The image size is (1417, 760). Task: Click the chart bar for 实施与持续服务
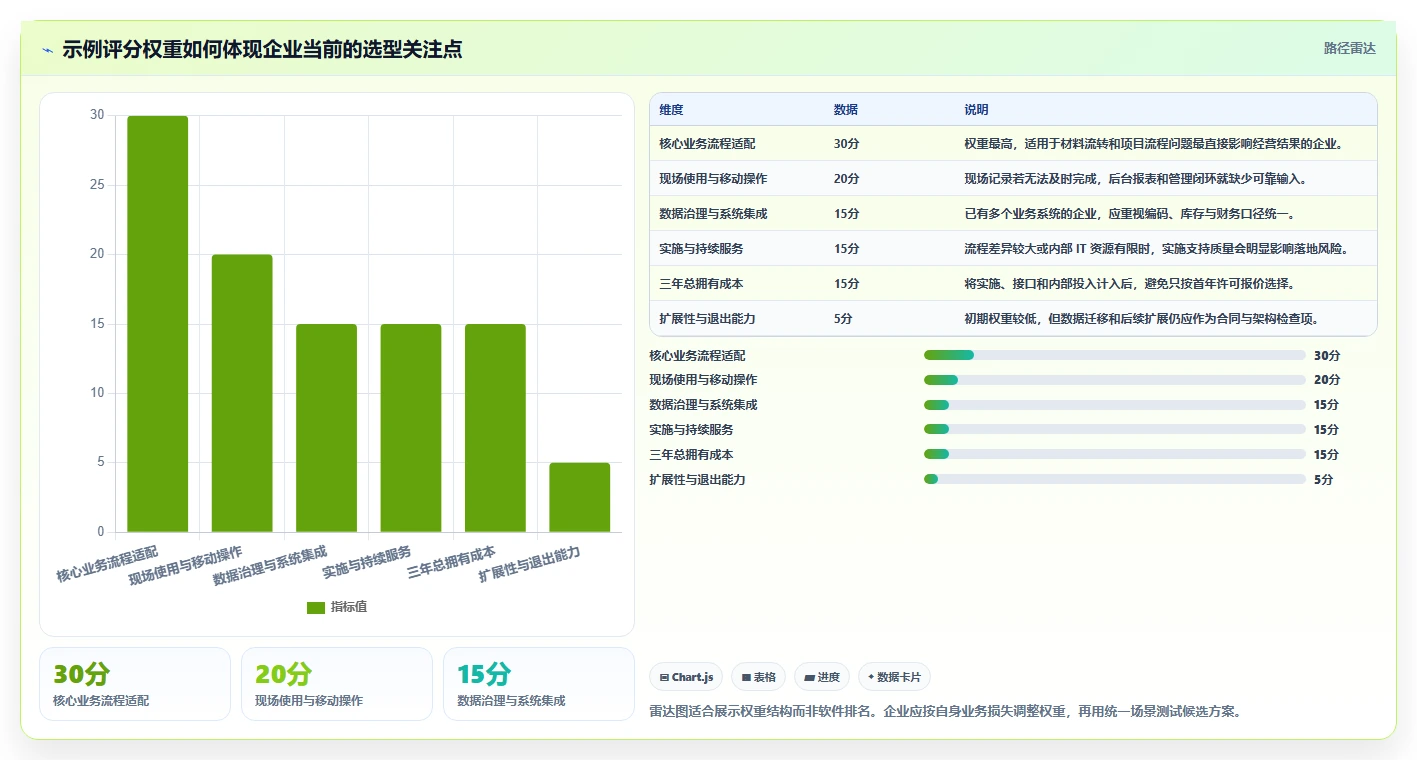point(411,428)
